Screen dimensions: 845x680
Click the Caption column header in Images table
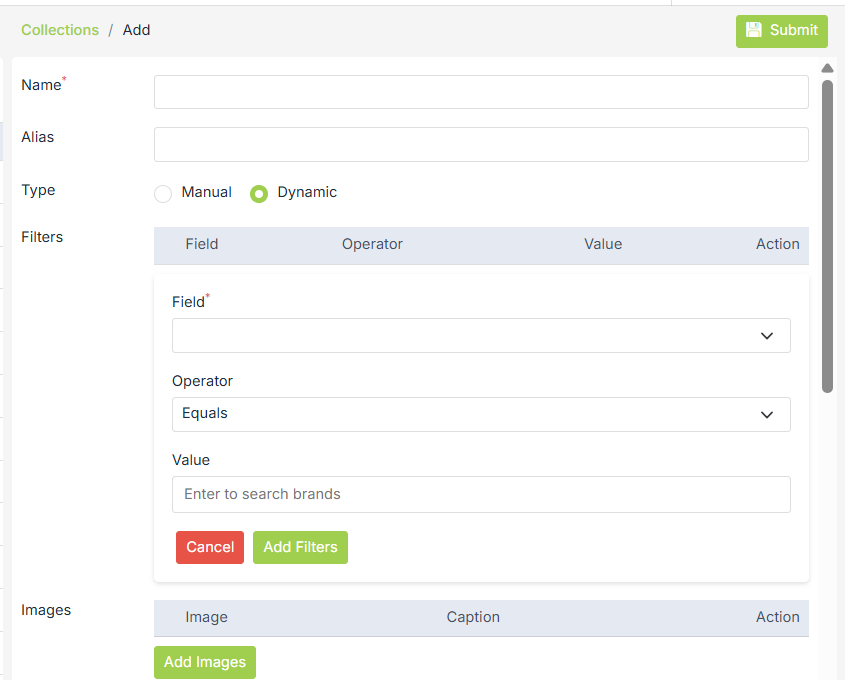tap(473, 617)
